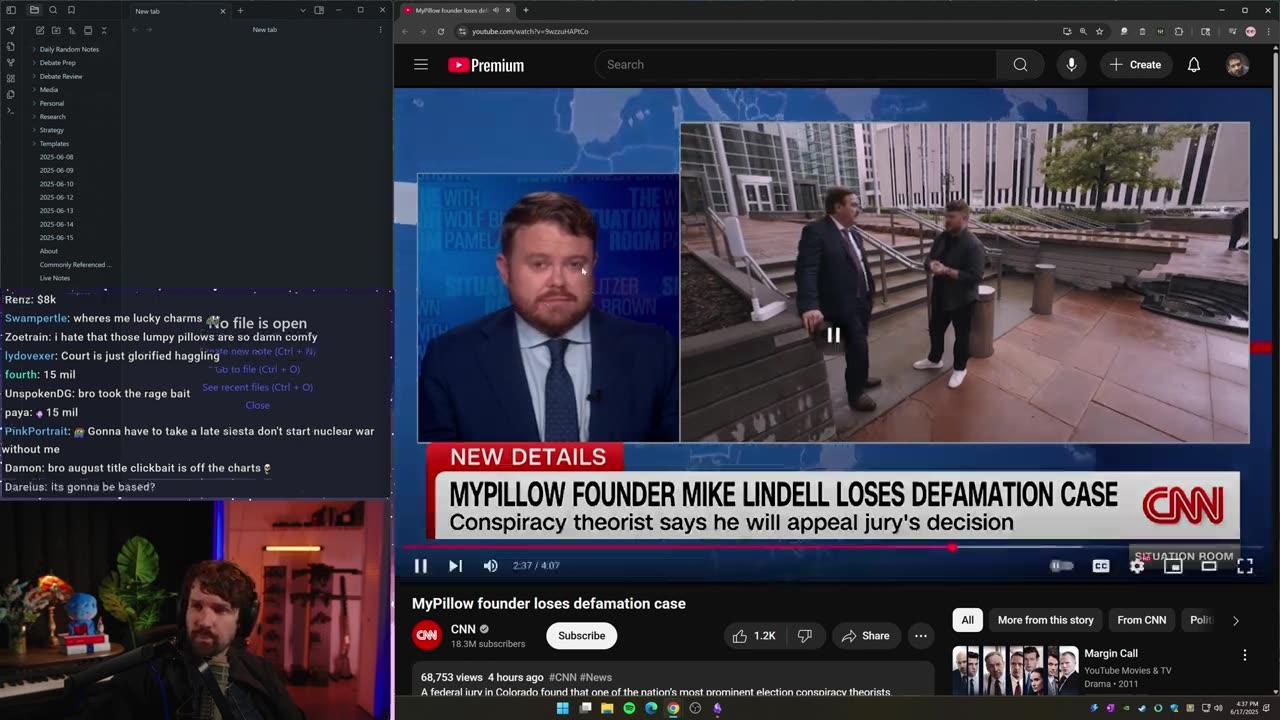The height and width of the screenshot is (720, 1280).
Task: Open Obsidian command palette terminal icon
Action: (x=10, y=110)
